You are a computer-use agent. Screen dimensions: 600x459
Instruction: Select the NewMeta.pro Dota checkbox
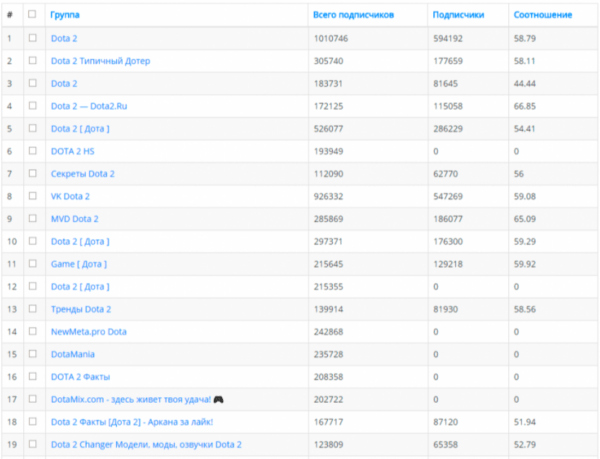click(33, 331)
